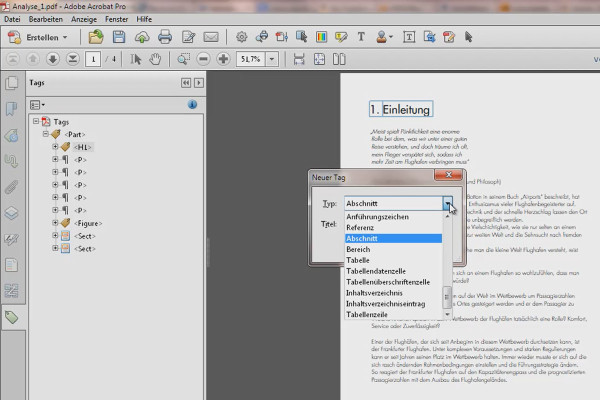Jump to last page button
Screen dimensions: 600x400
72,59
